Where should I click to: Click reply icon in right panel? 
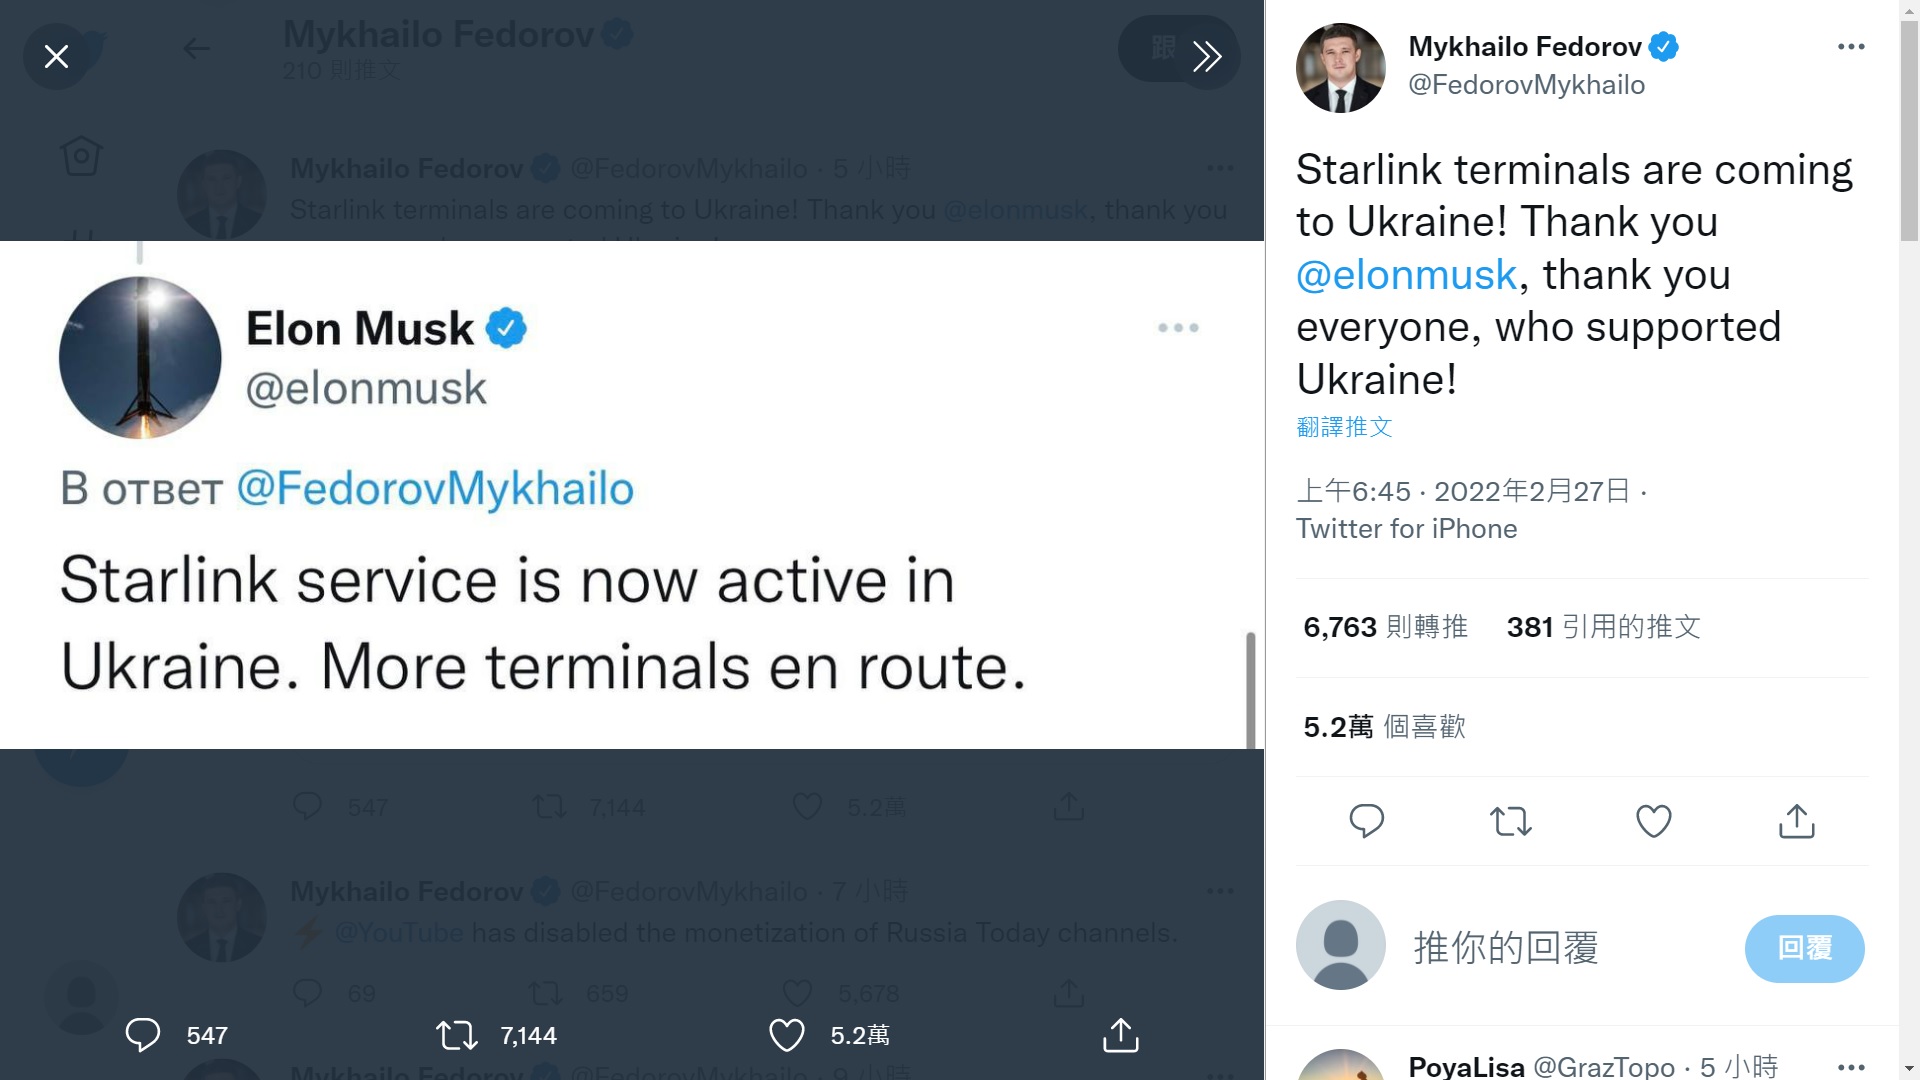(x=1366, y=821)
